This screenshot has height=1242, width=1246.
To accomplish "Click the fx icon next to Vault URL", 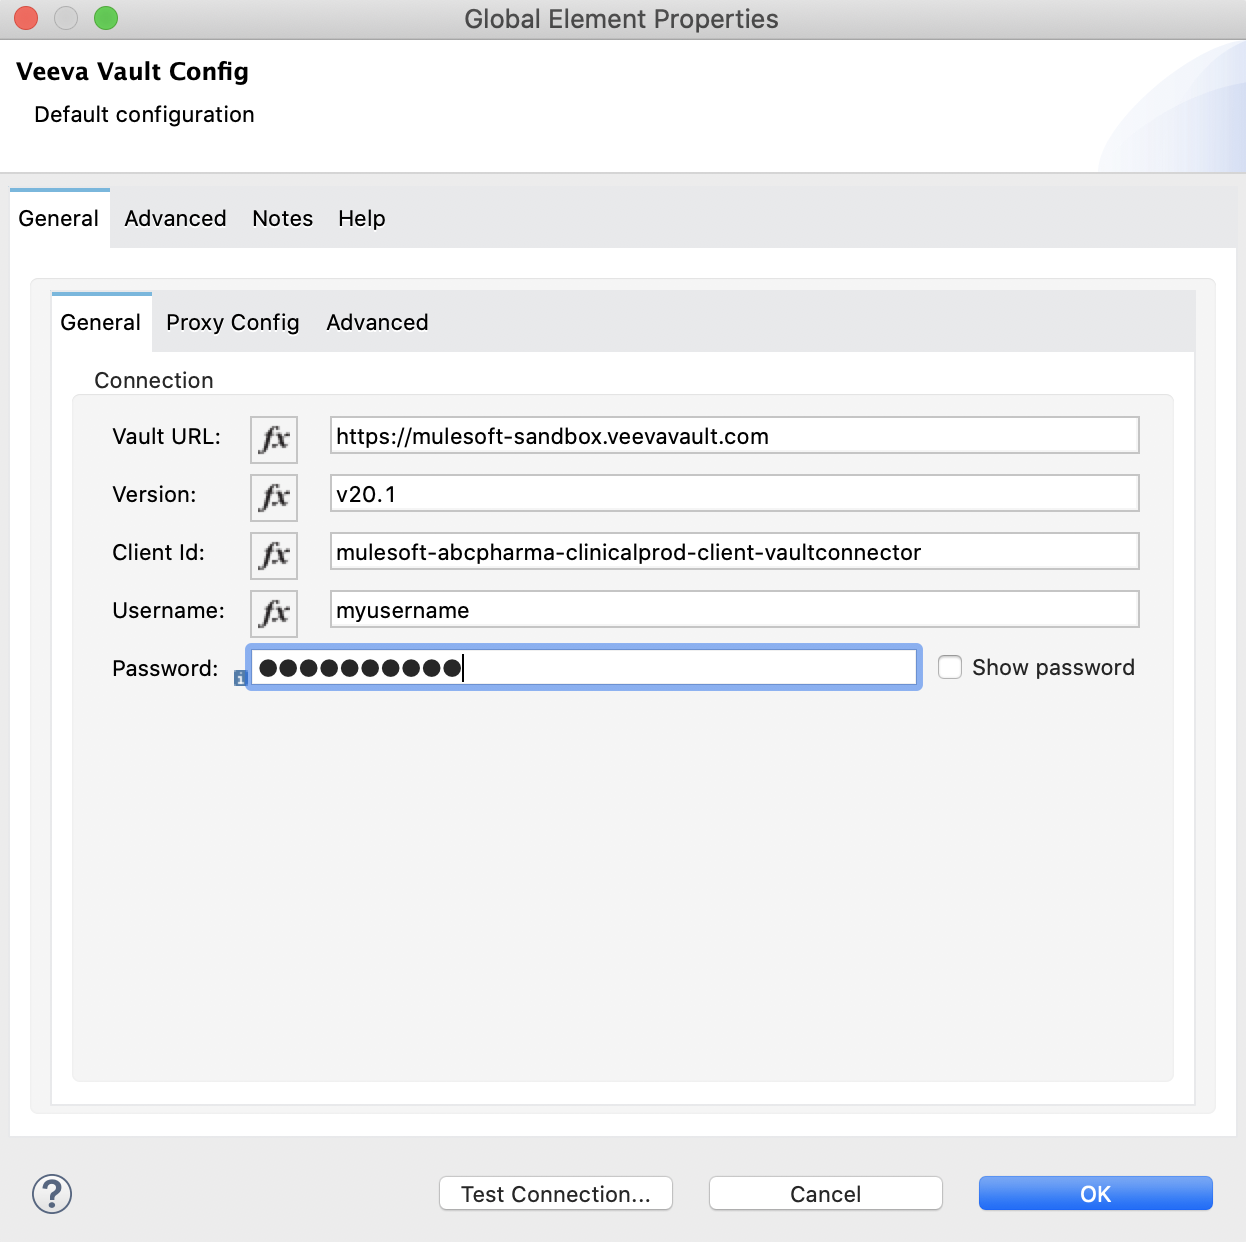I will pyautogui.click(x=273, y=439).
